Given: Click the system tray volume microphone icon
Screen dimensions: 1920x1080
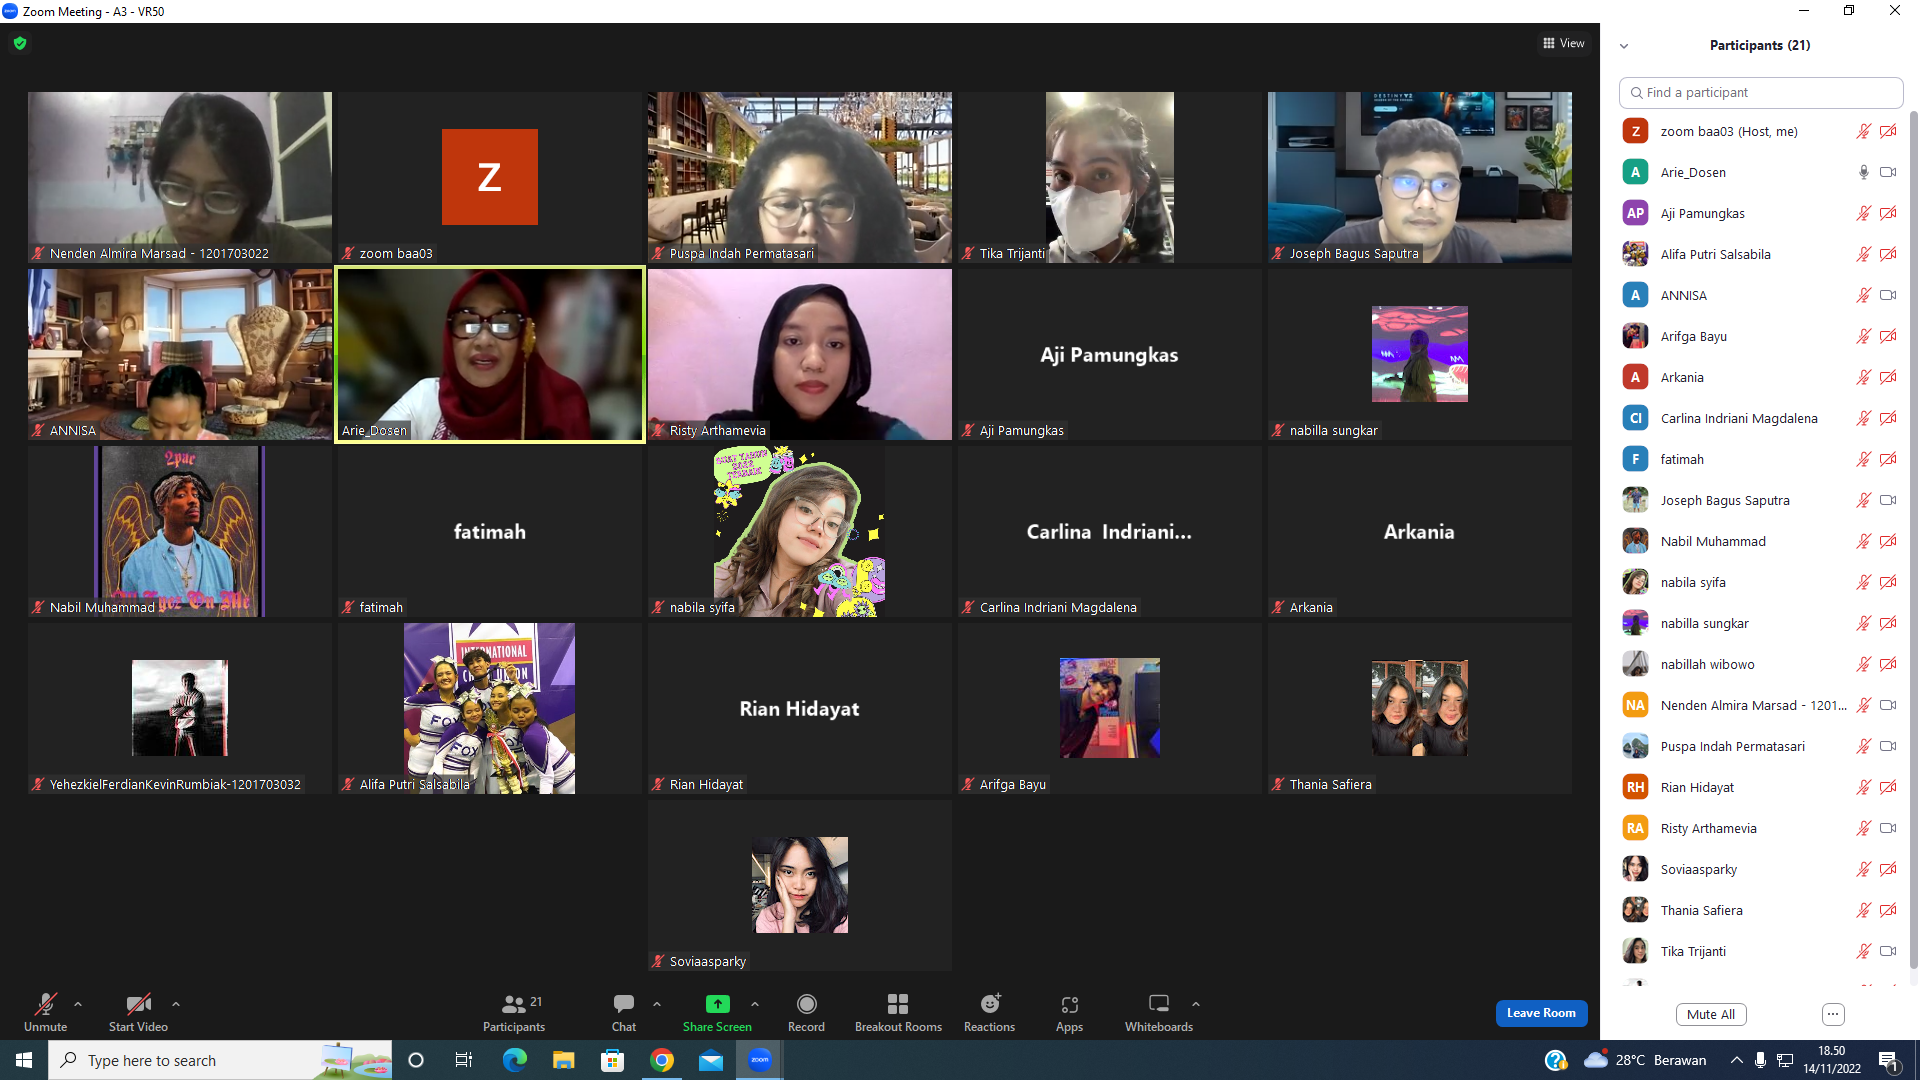Looking at the screenshot, I should (x=1760, y=1060).
